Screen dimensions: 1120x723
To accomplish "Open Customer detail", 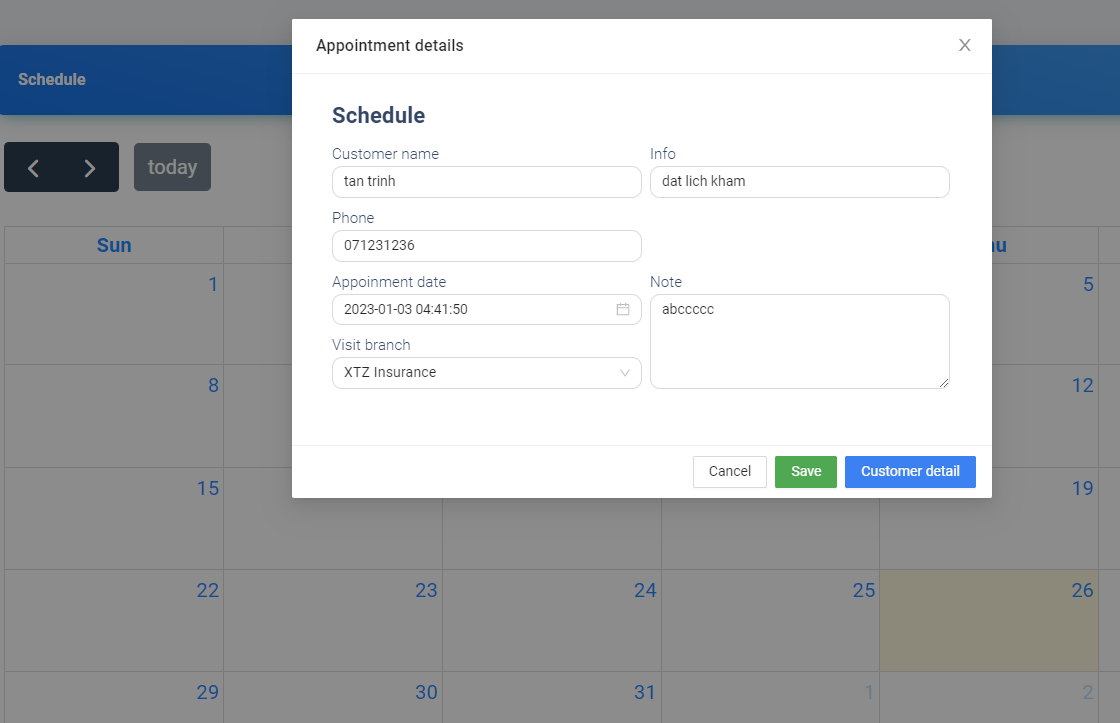I will 910,471.
